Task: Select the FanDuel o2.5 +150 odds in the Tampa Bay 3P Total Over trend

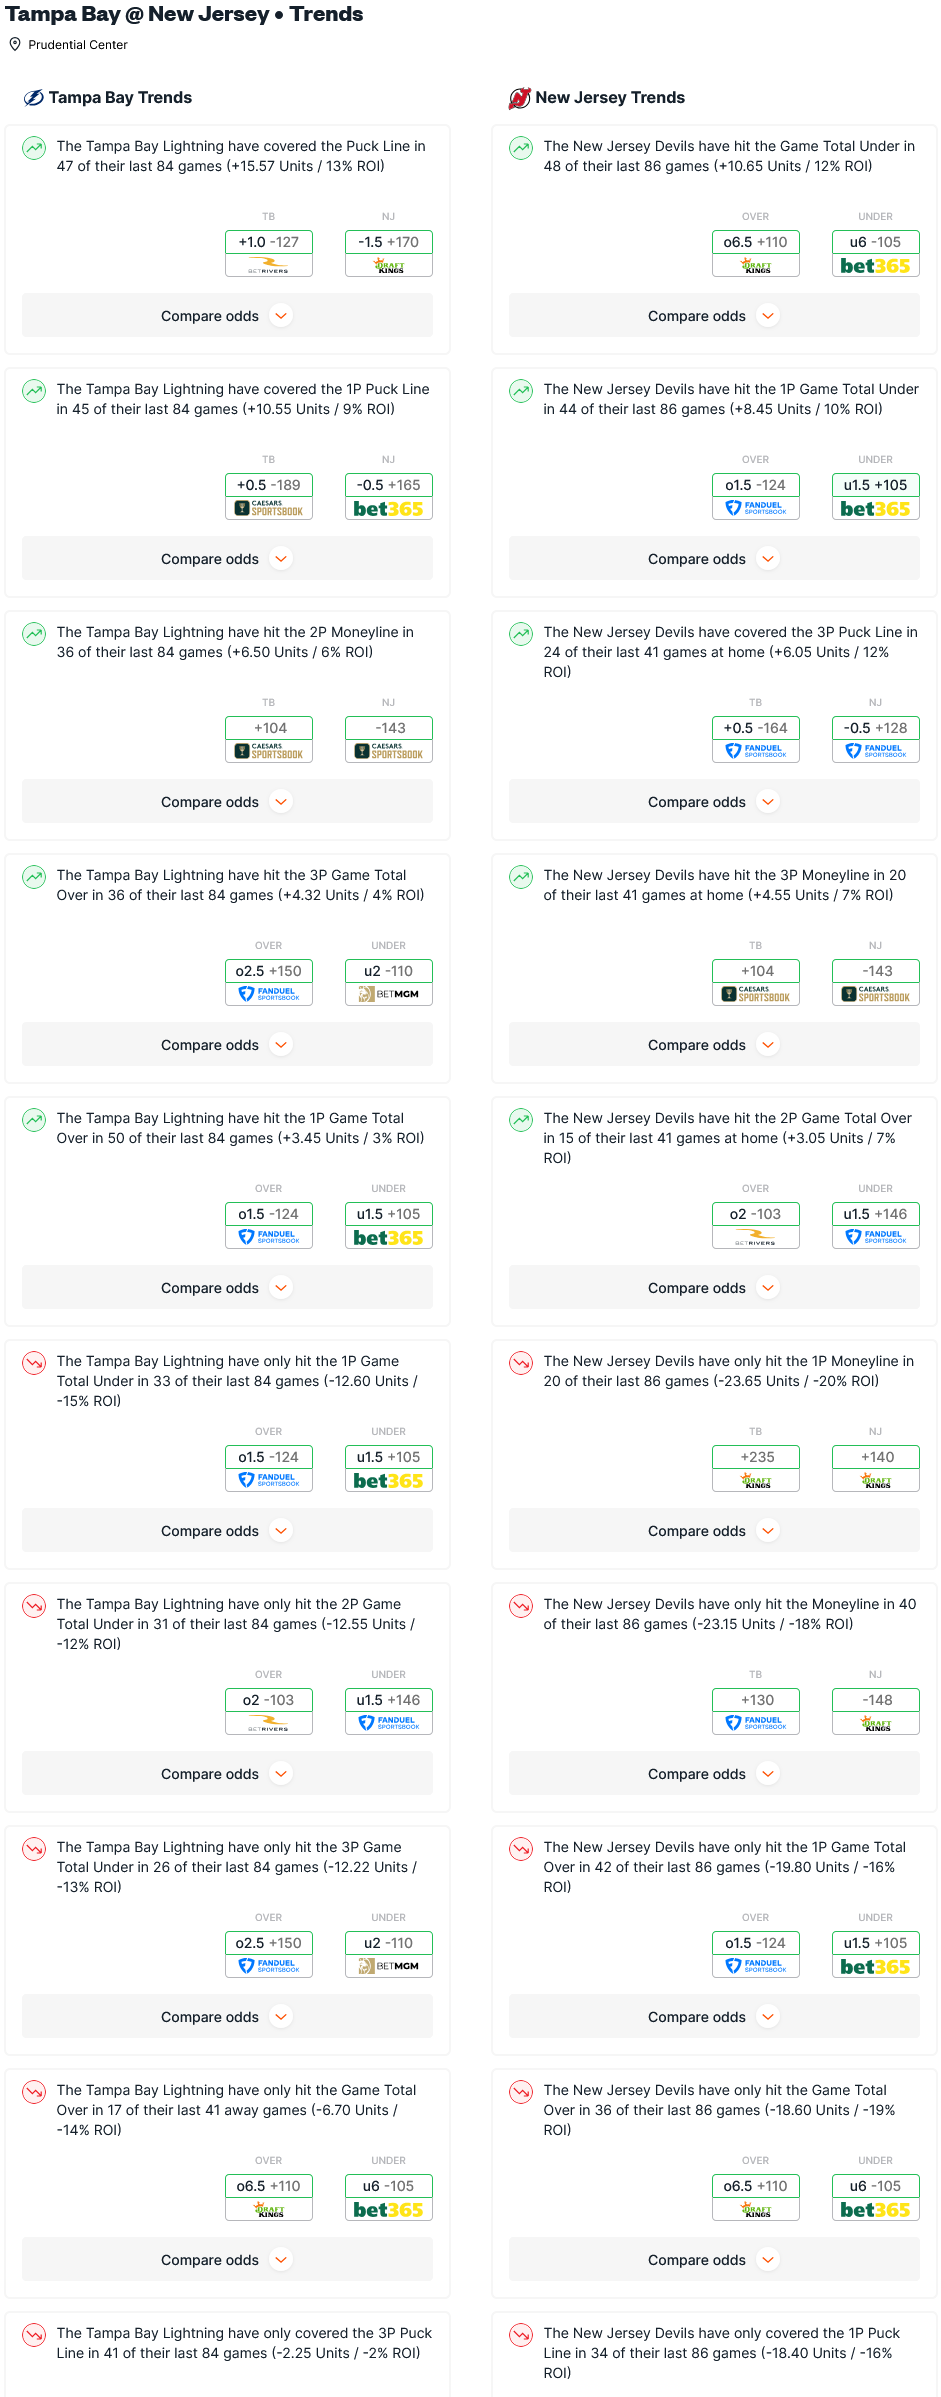Action: pyautogui.click(x=269, y=982)
